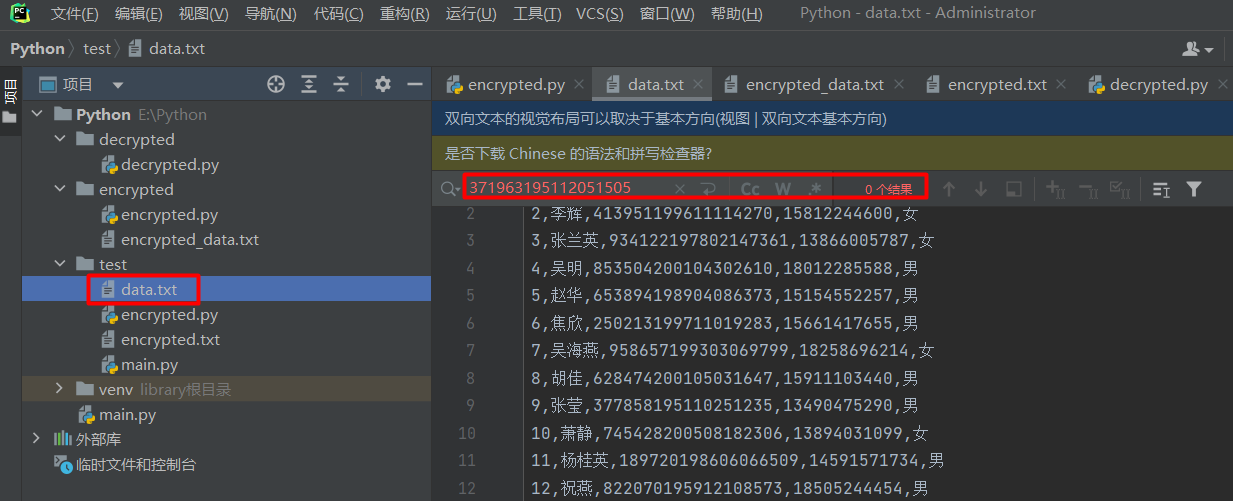Open the user account icon at top right

click(1197, 49)
